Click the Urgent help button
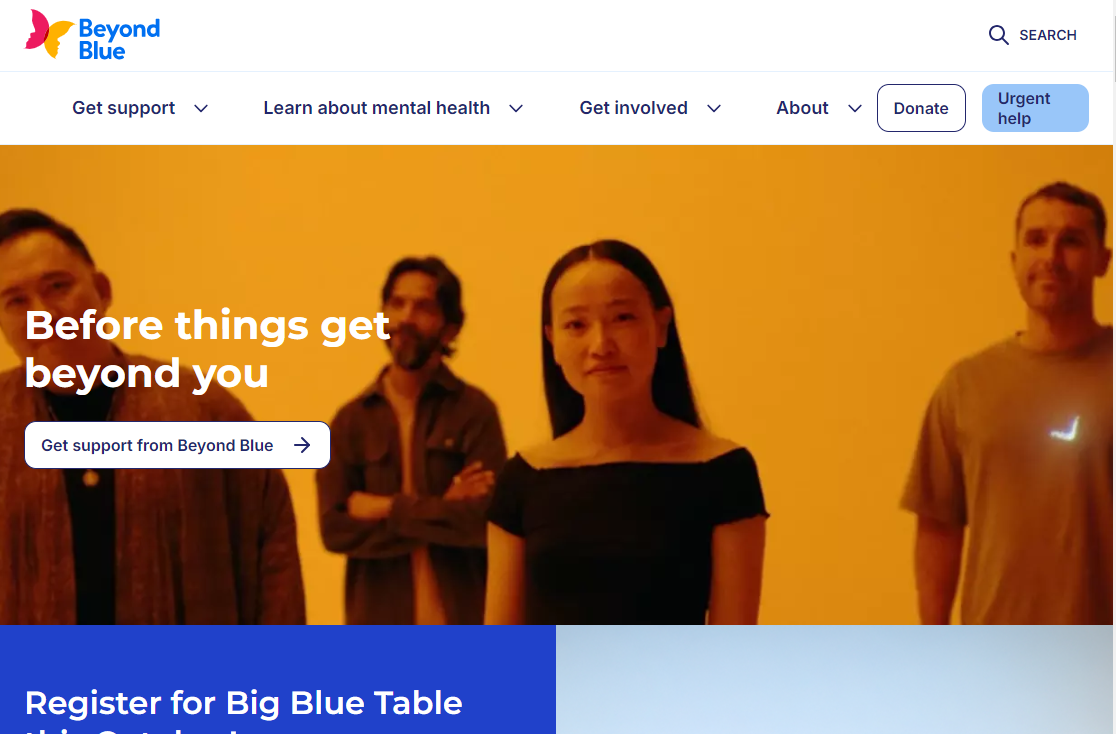Image resolution: width=1116 pixels, height=734 pixels. [1035, 108]
